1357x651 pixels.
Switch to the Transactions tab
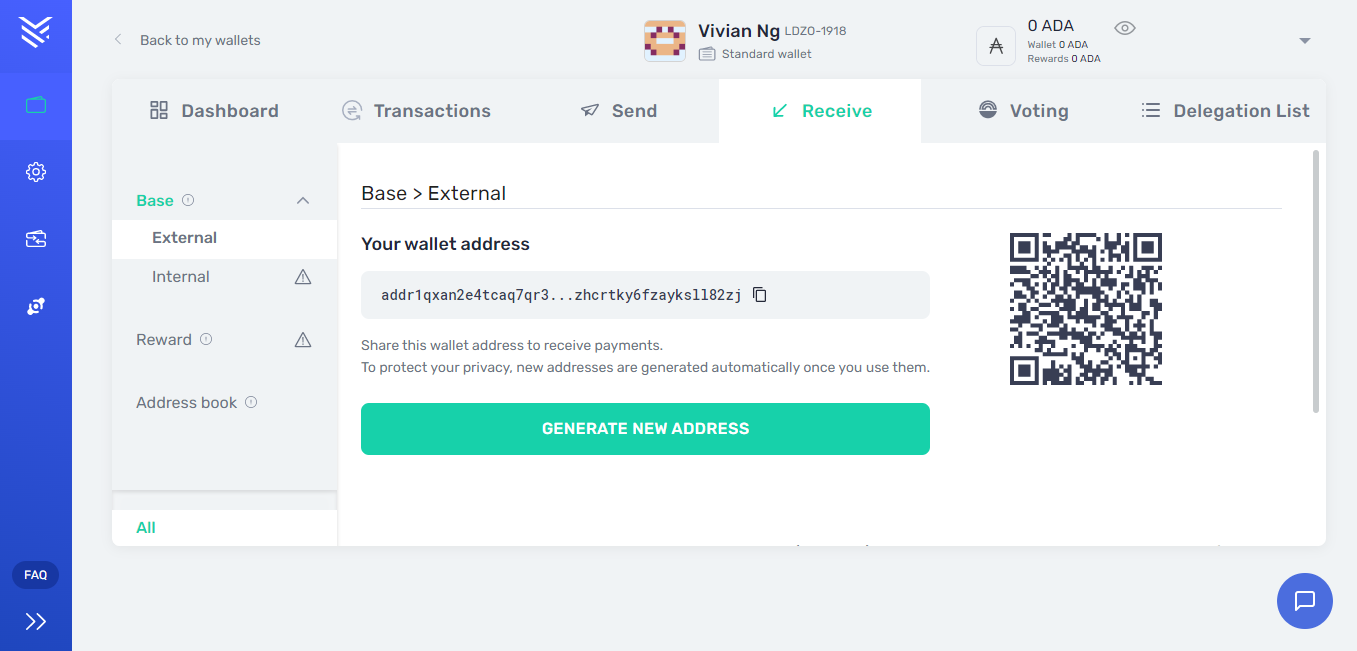416,111
